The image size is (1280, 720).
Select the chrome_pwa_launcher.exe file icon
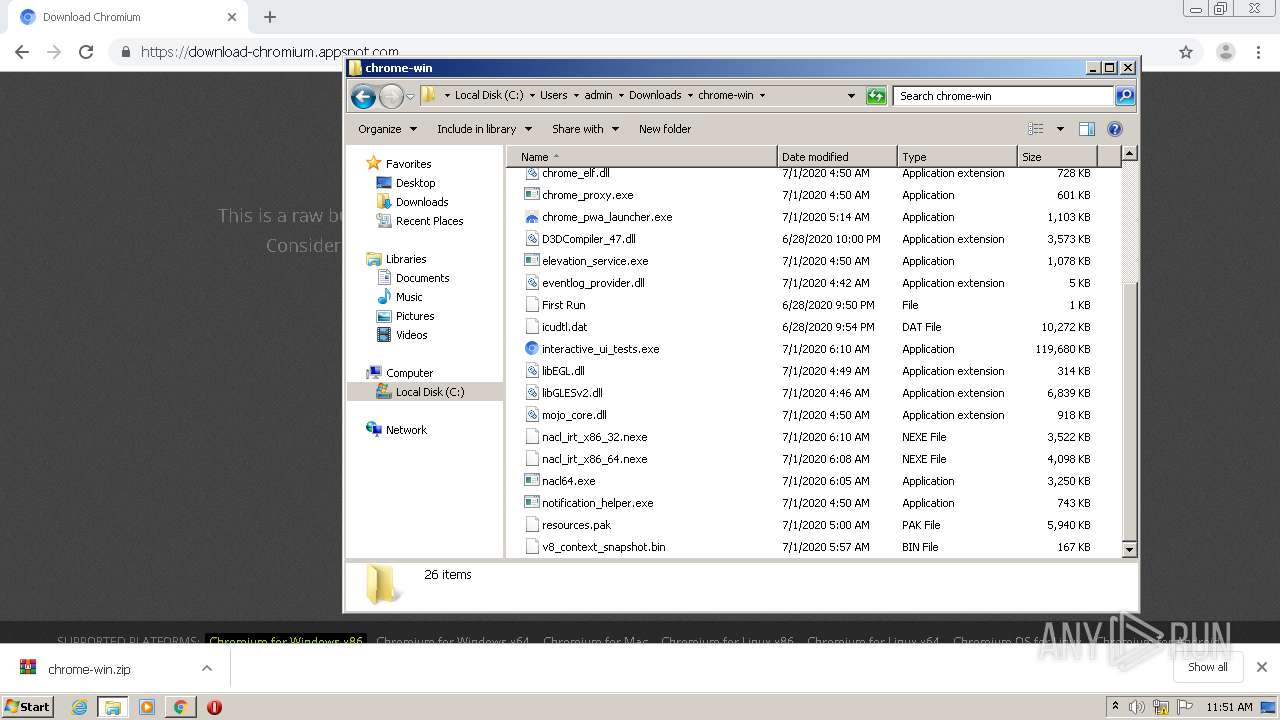(x=532, y=217)
